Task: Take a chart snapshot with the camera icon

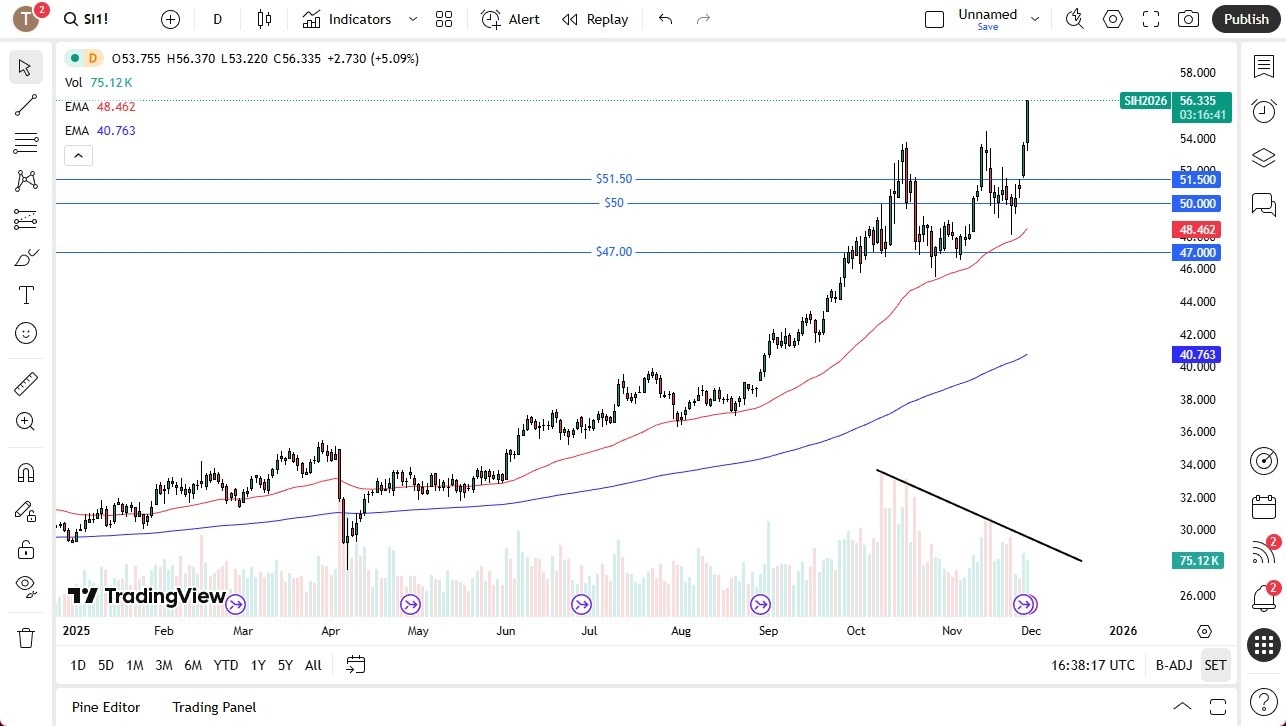Action: pos(1188,18)
